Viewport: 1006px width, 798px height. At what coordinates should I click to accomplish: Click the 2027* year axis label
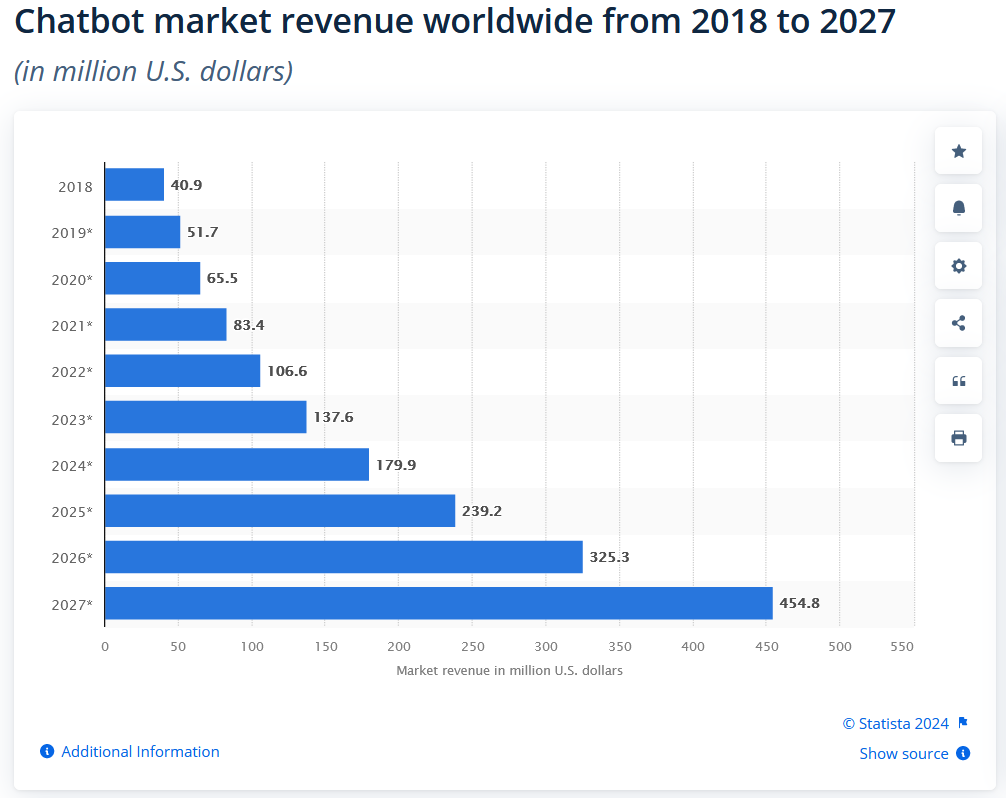tap(72, 605)
